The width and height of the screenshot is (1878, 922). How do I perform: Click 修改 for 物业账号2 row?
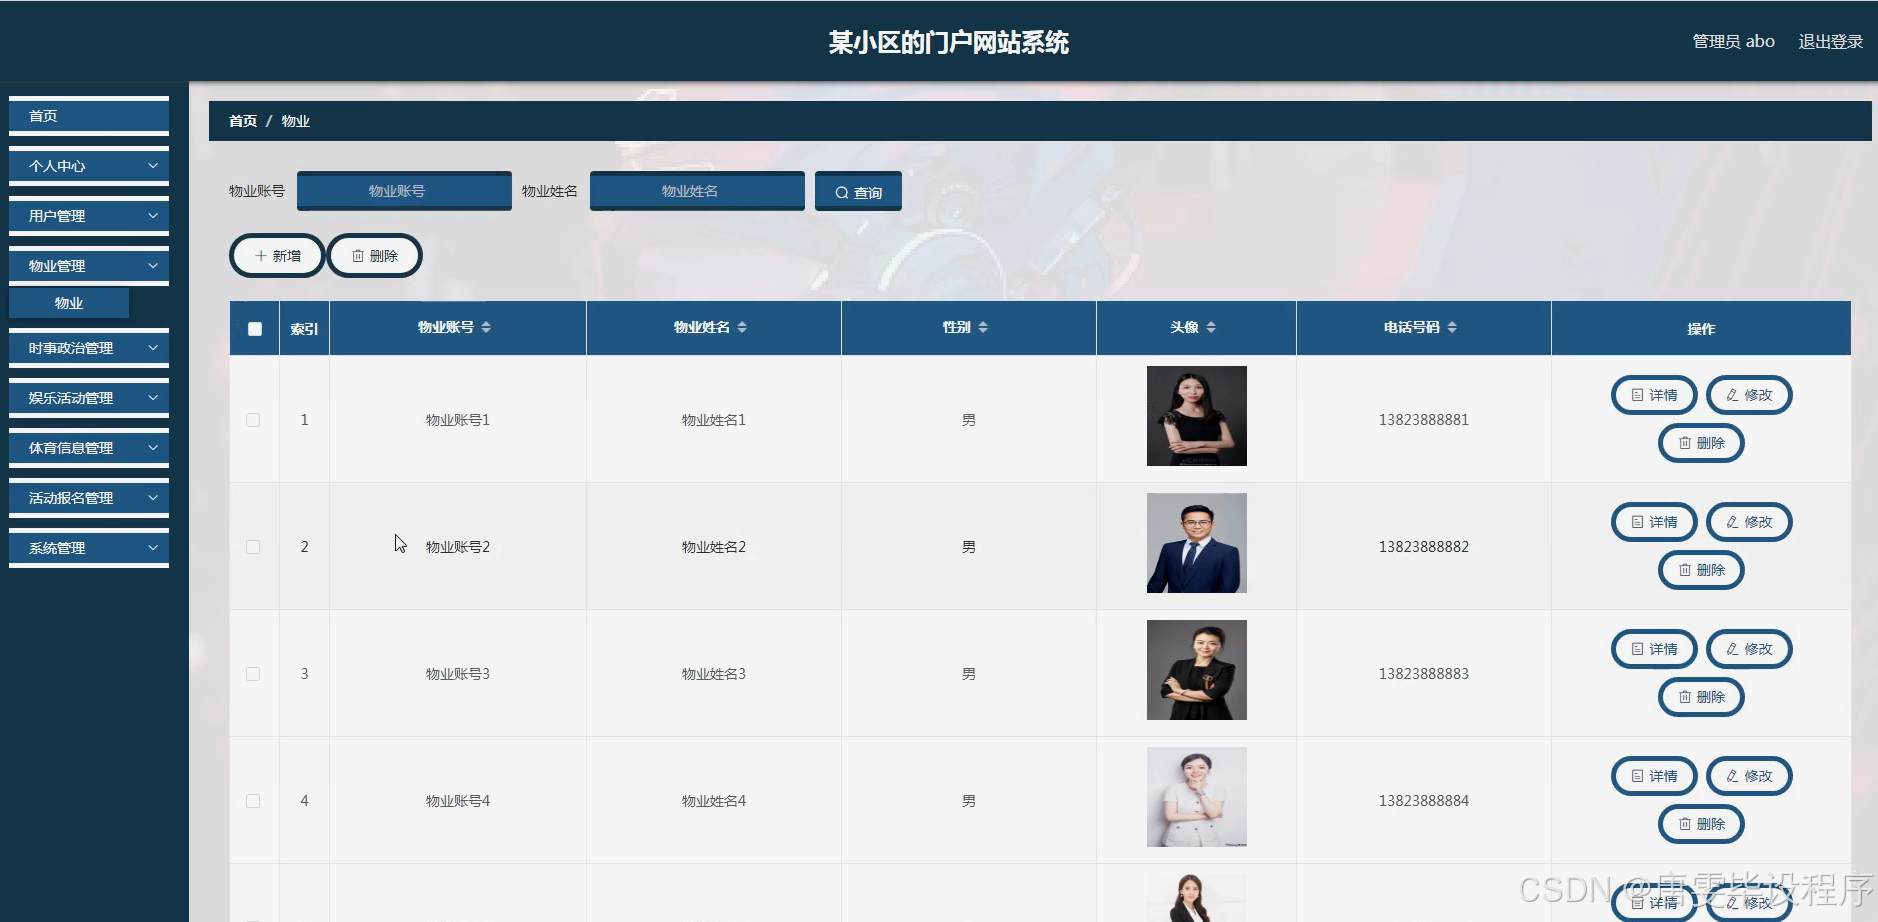click(x=1749, y=522)
